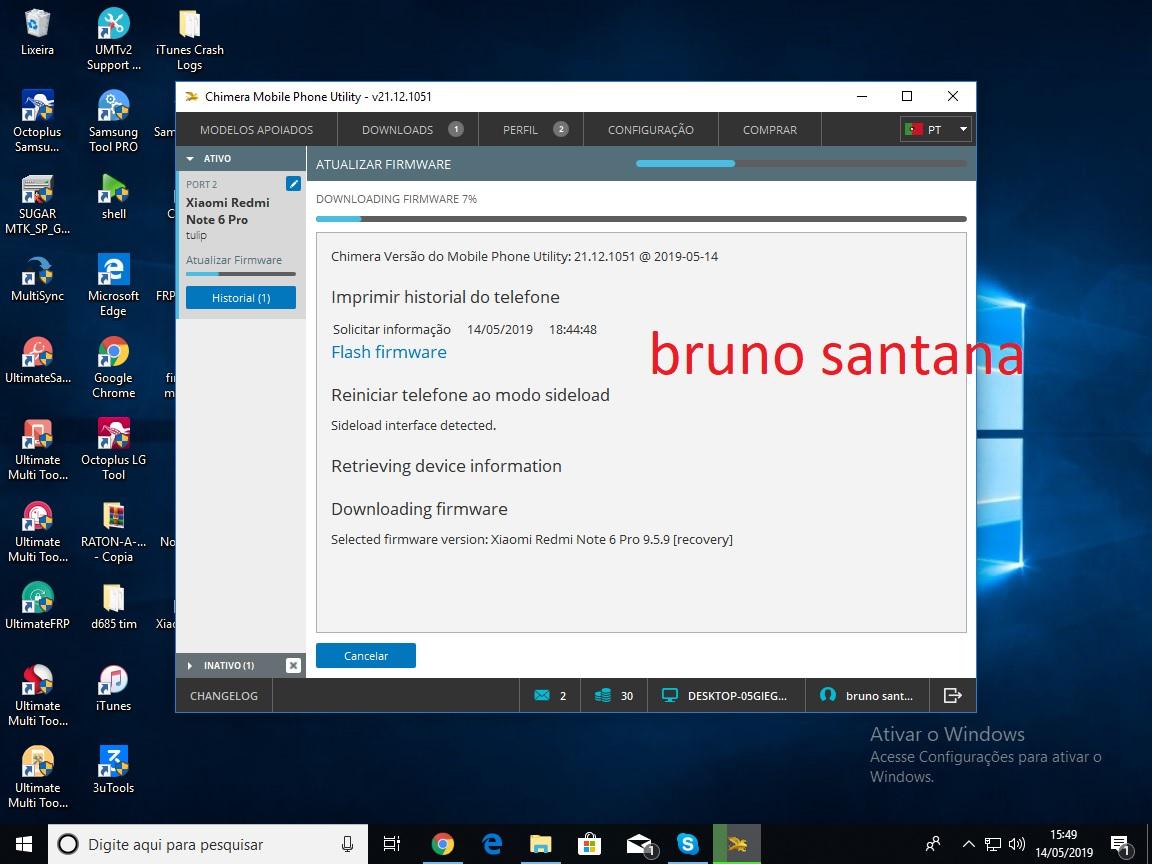This screenshot has width=1152, height=864.
Task: Open the d685 tim folder on the desktop
Action: tap(113, 607)
